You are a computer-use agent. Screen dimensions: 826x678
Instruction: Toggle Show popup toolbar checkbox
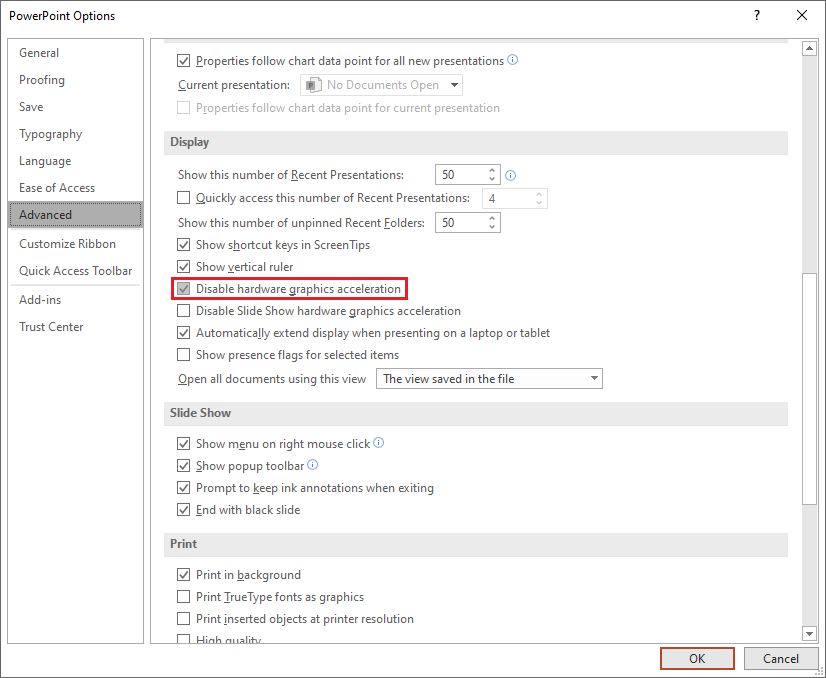coord(183,466)
